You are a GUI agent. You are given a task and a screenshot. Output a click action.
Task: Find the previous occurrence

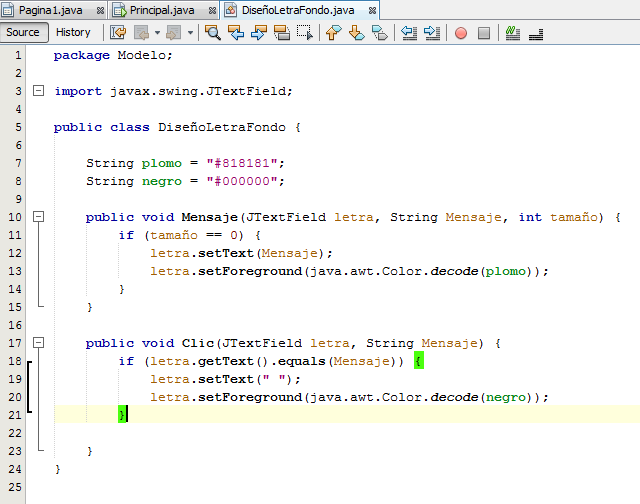tap(236, 33)
